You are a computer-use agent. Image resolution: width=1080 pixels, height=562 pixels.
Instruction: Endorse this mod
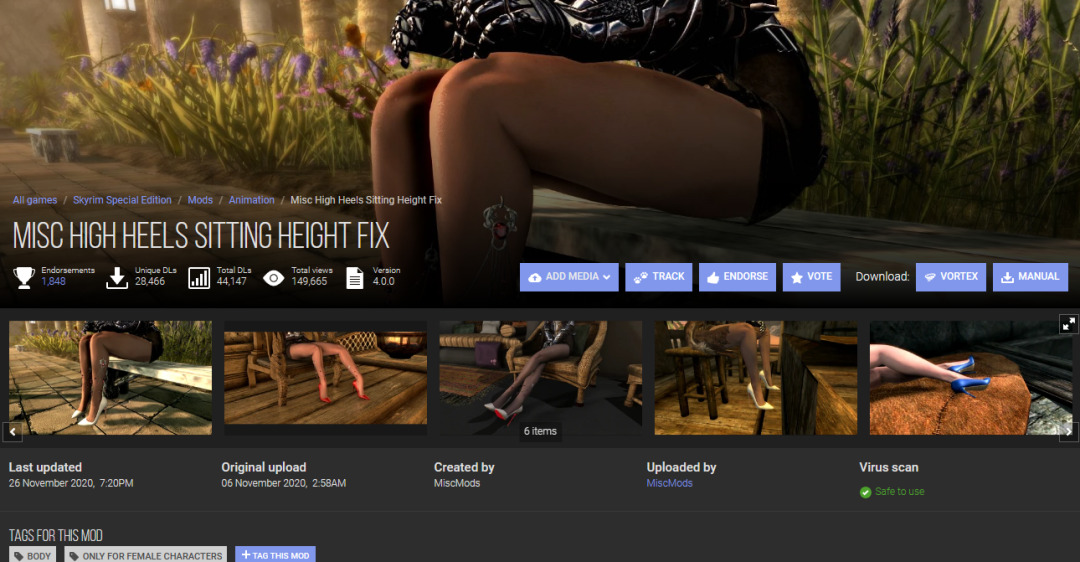[737, 277]
